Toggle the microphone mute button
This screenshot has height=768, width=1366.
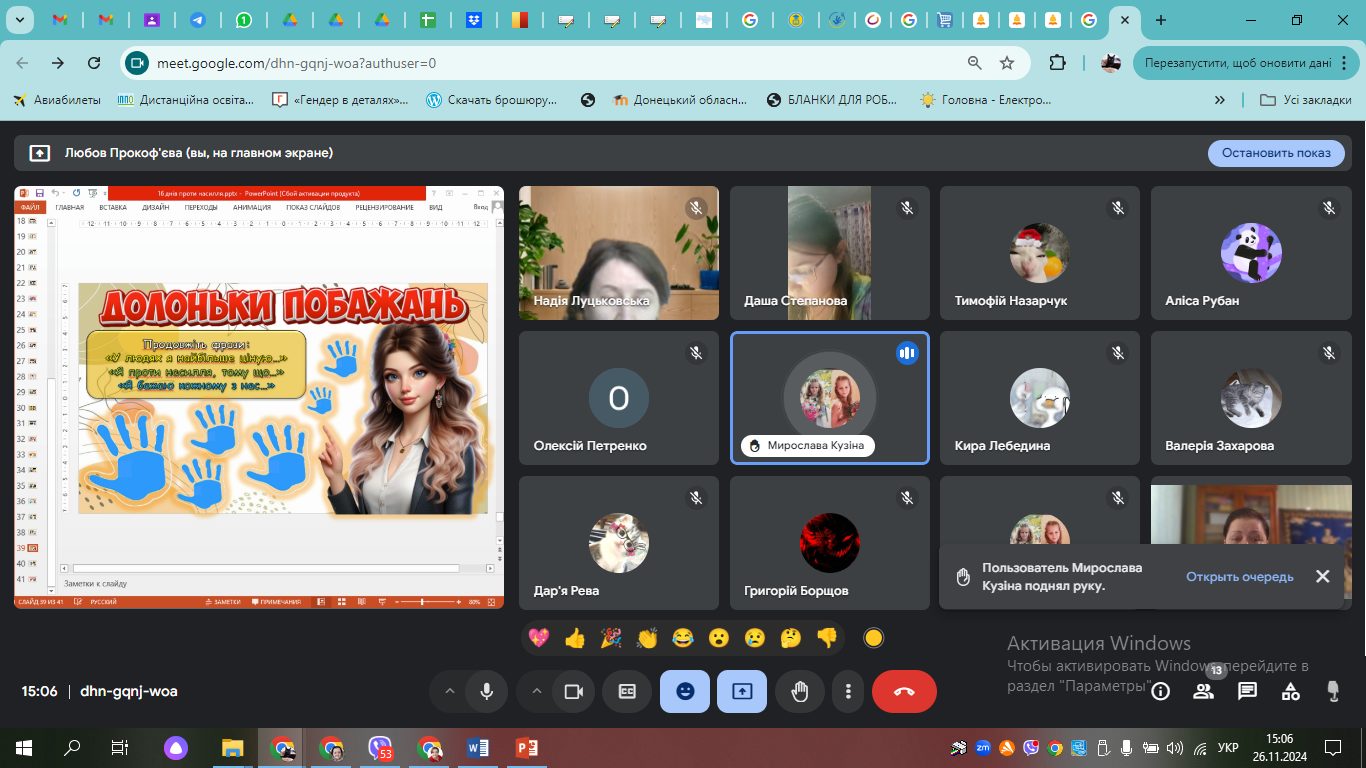click(486, 691)
